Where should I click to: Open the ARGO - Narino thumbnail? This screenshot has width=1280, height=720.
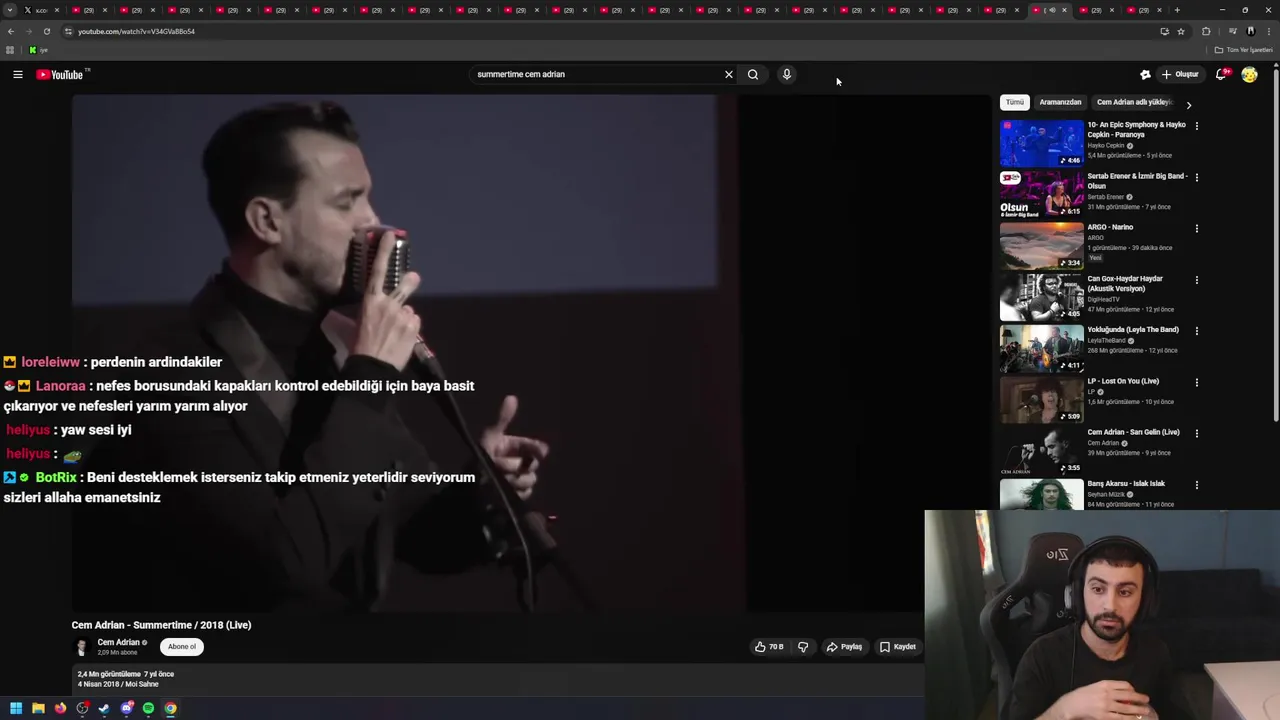(1041, 245)
